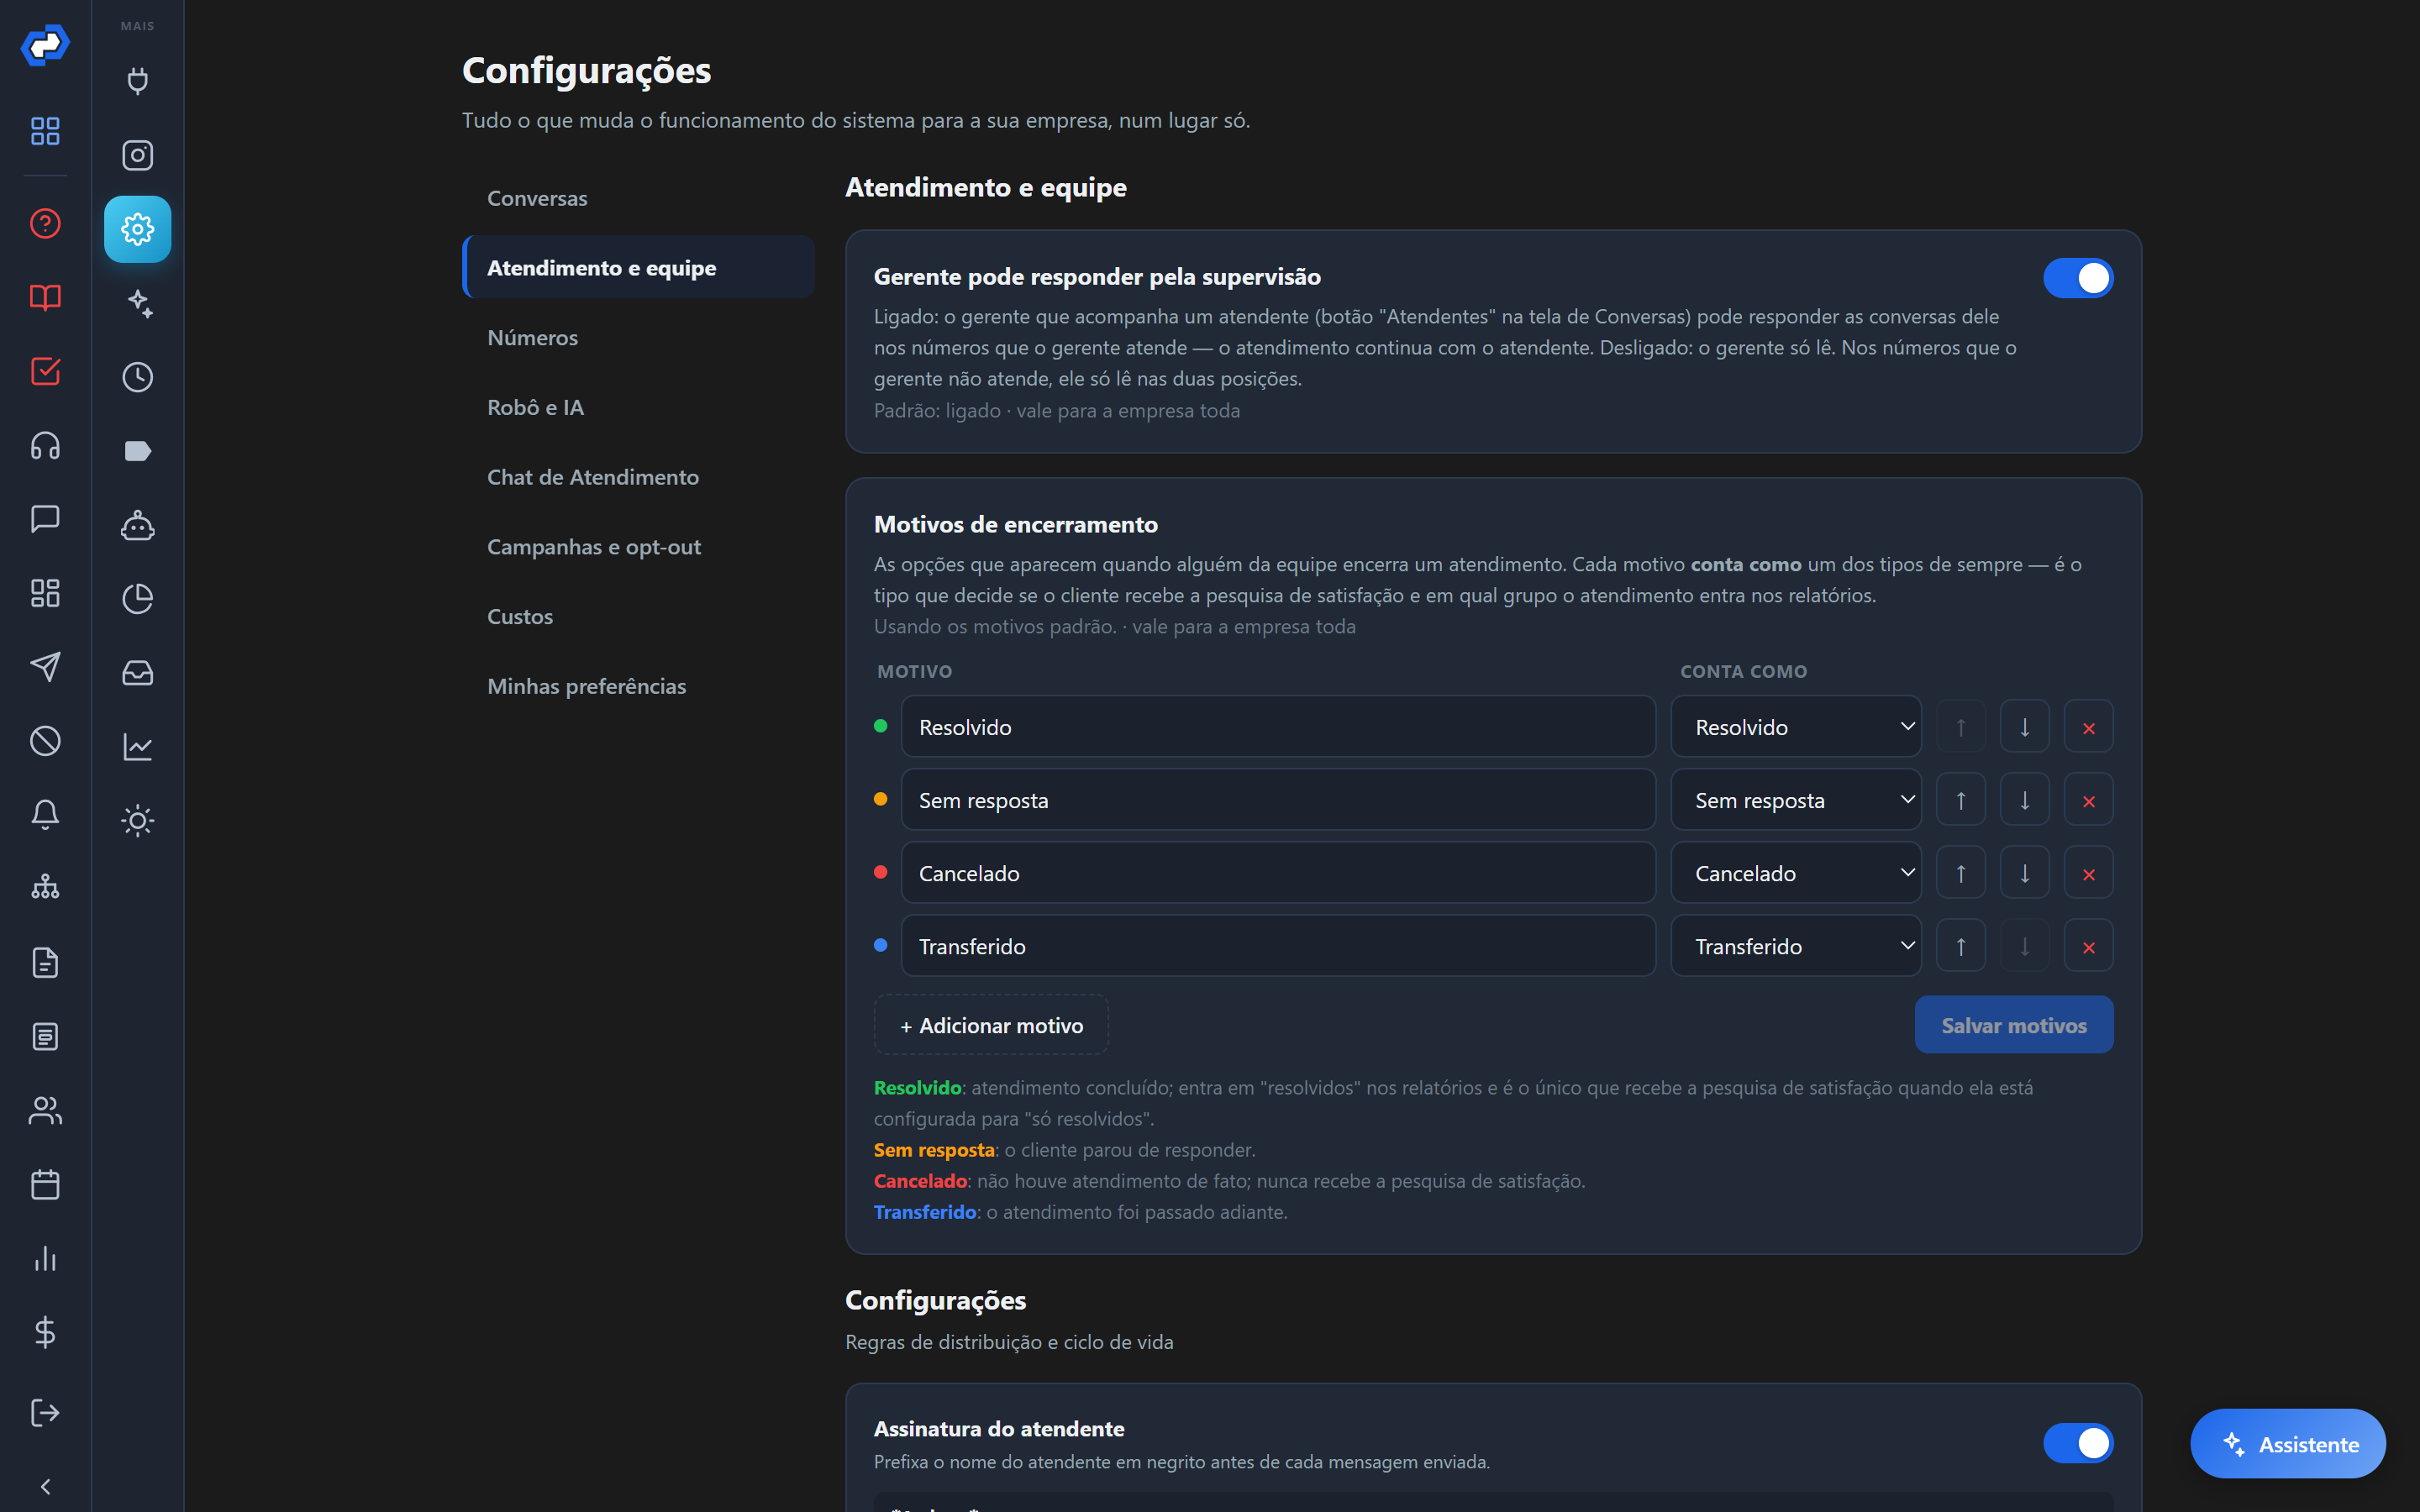Move Transferido motivo up

tap(1961, 946)
